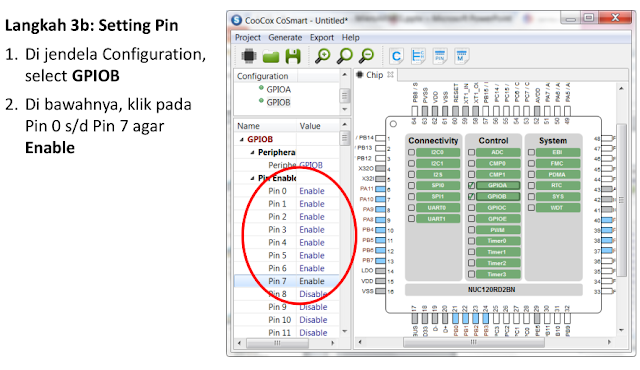This screenshot has width=640, height=370.
Task: Click the Configuration column header
Action: click(265, 76)
